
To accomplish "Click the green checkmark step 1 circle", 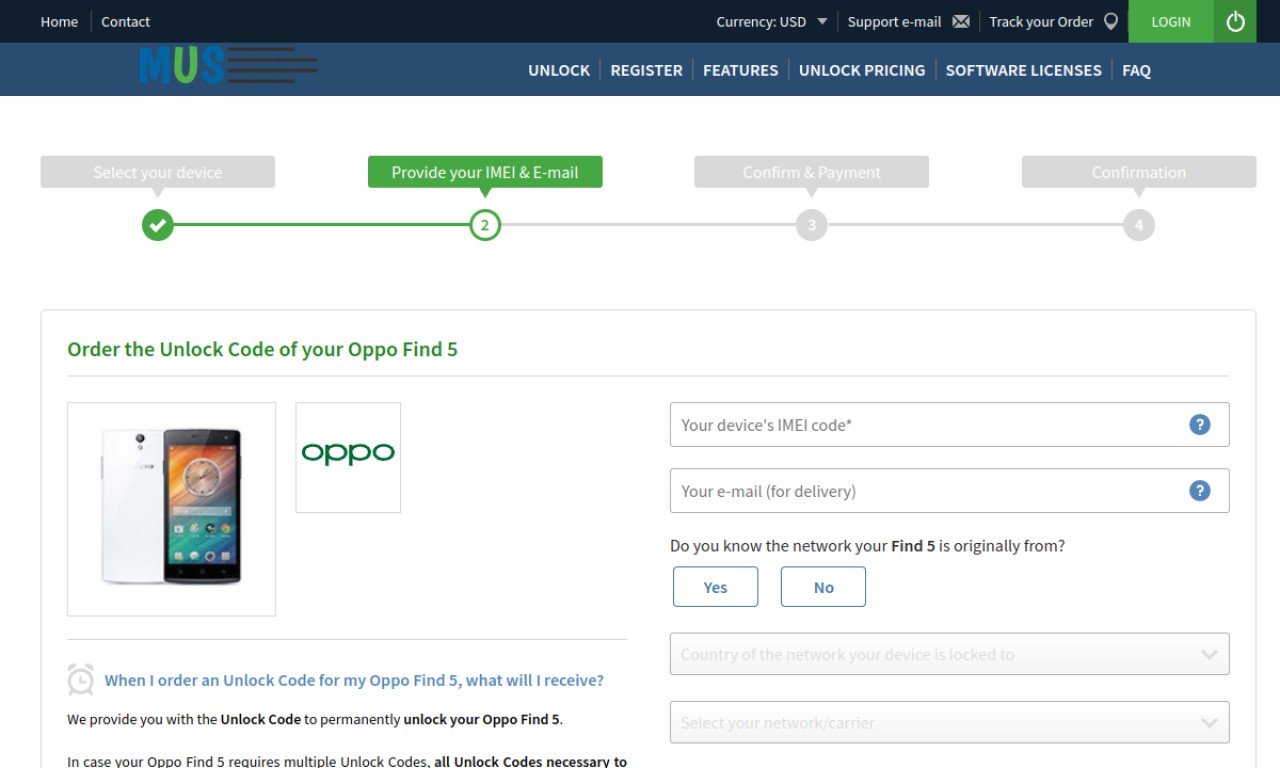I will point(157,225).
